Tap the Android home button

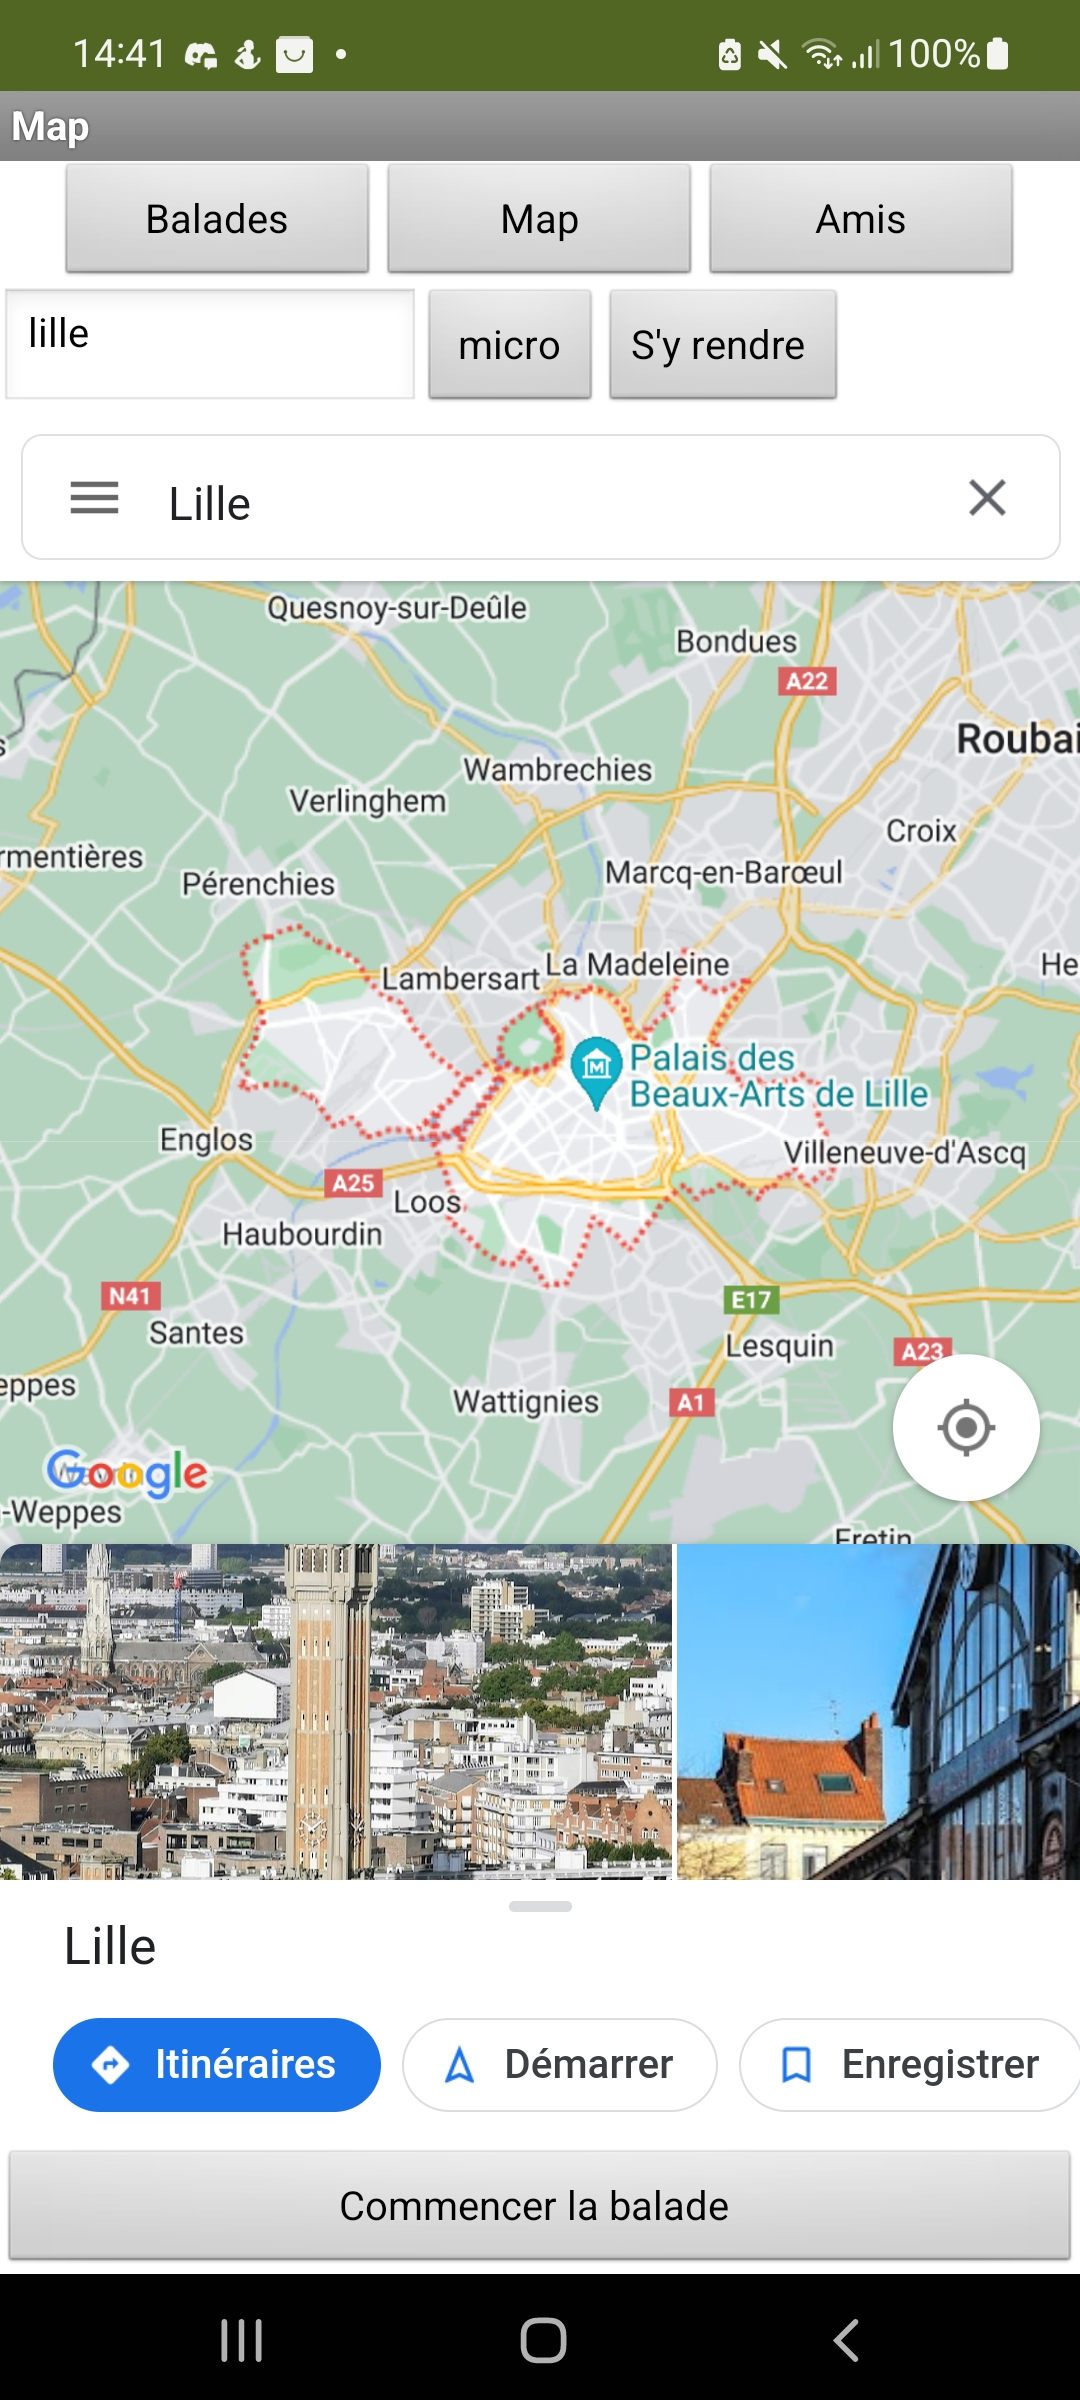[543, 2340]
